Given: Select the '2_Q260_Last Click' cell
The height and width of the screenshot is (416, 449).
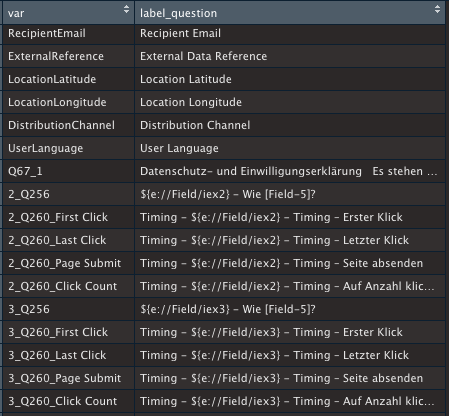Looking at the screenshot, I should tap(69, 240).
